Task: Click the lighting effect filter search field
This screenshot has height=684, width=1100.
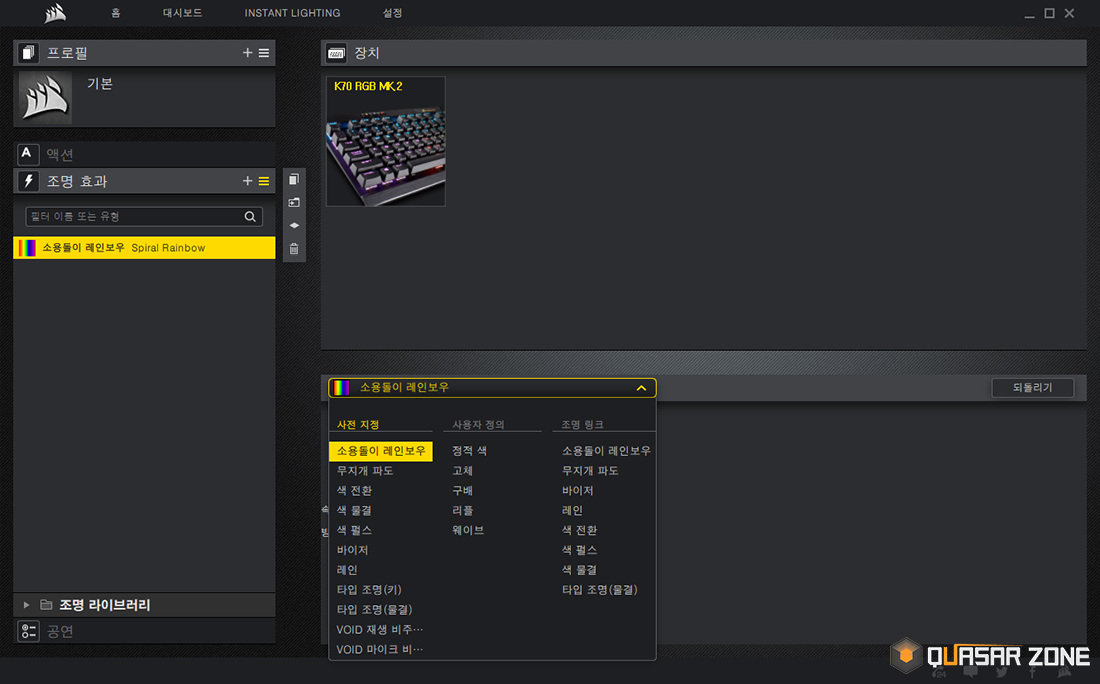Action: [x=144, y=217]
